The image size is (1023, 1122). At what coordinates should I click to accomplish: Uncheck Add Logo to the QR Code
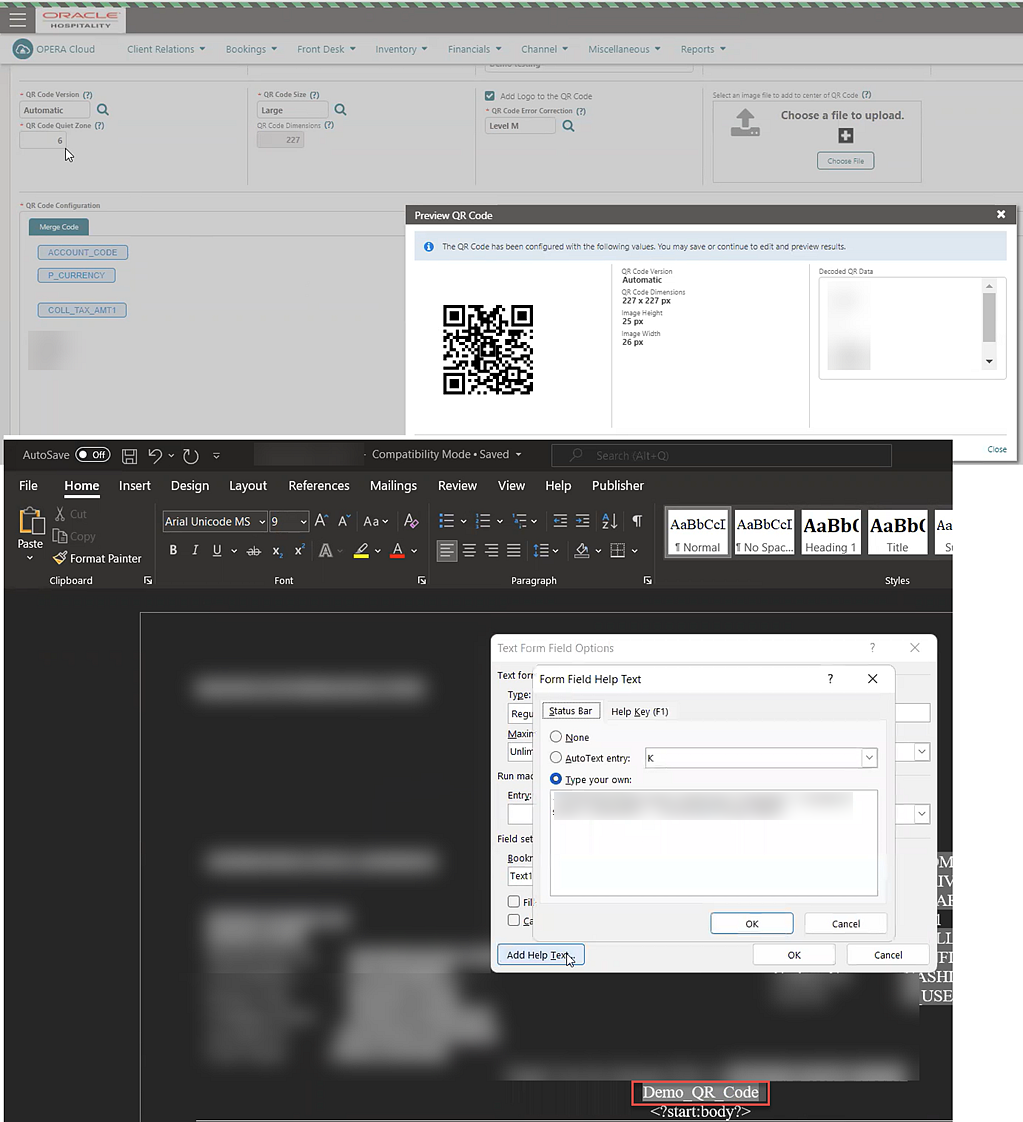point(489,94)
